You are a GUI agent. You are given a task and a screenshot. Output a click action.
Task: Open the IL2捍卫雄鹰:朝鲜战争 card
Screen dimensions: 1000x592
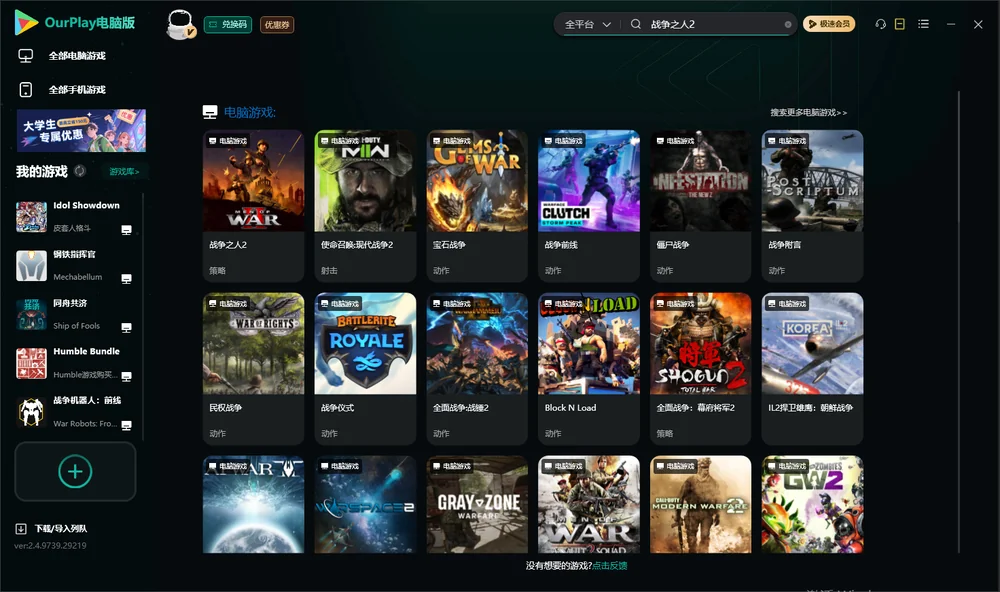click(812, 369)
